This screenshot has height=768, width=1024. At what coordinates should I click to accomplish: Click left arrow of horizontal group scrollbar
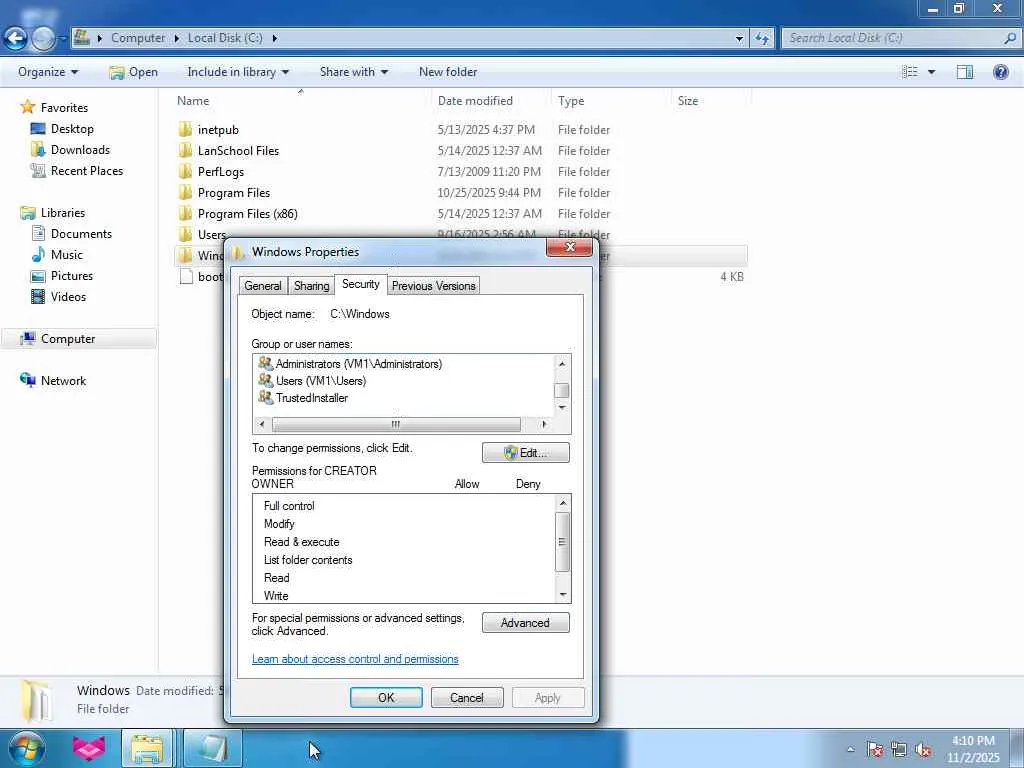point(262,424)
